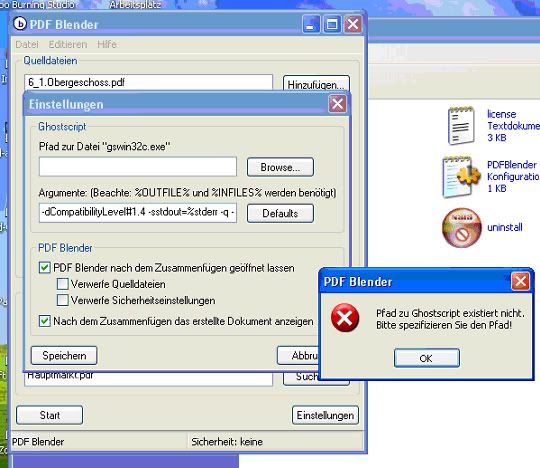The height and width of the screenshot is (468, 540).
Task: Click Browse to locate gswin32c.exe
Action: click(x=280, y=167)
